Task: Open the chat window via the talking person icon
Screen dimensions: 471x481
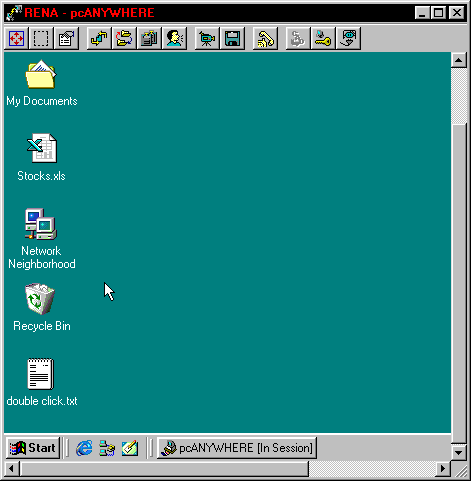Action: pyautogui.click(x=174, y=39)
